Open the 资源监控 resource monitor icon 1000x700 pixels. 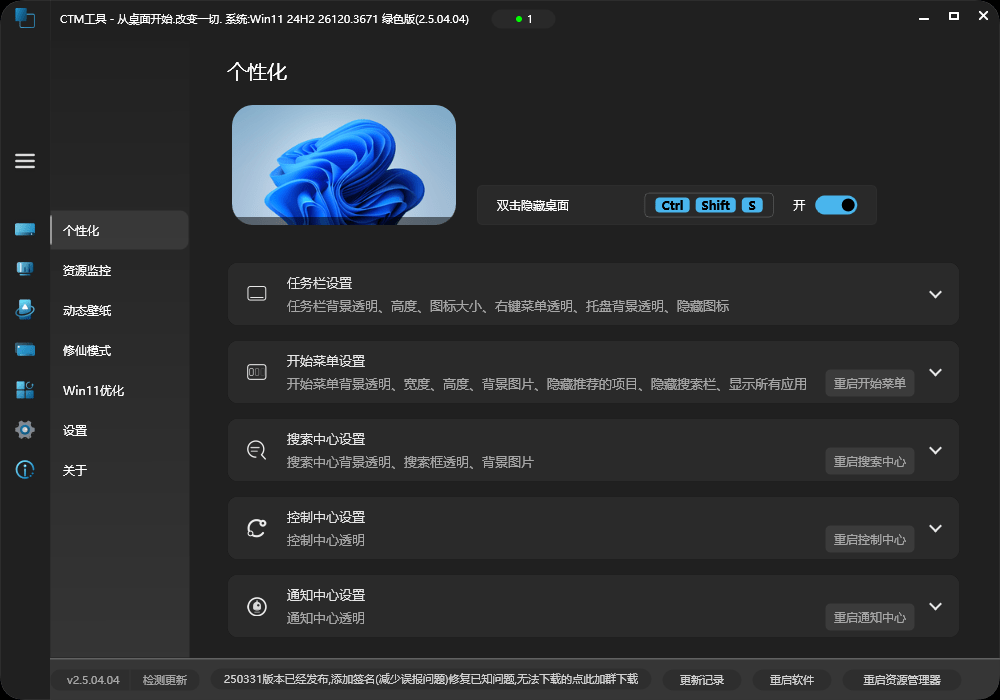(25, 269)
